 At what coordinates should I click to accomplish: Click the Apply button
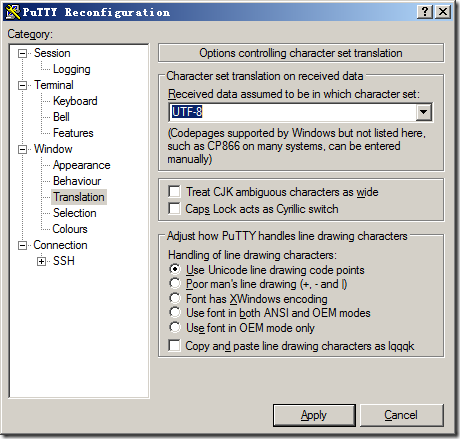pos(314,415)
